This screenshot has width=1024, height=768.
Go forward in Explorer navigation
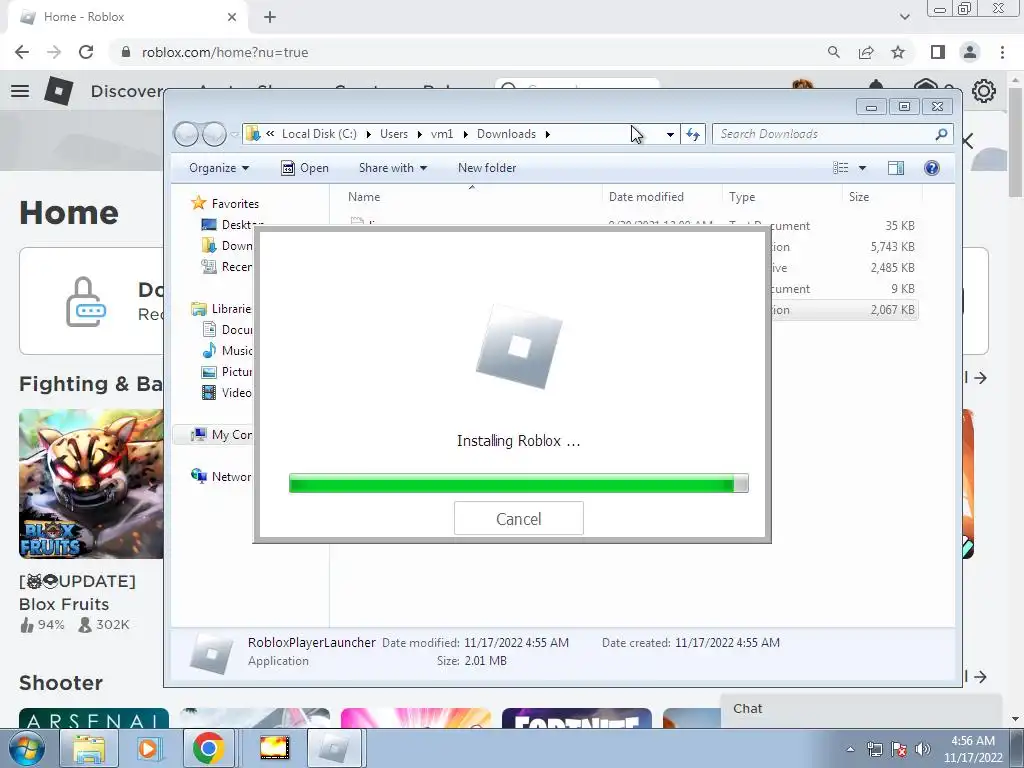[214, 134]
